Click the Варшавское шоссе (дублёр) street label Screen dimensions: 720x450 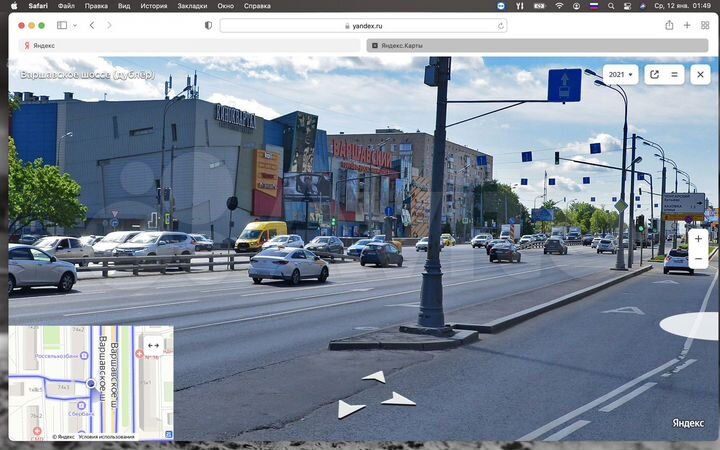point(87,75)
